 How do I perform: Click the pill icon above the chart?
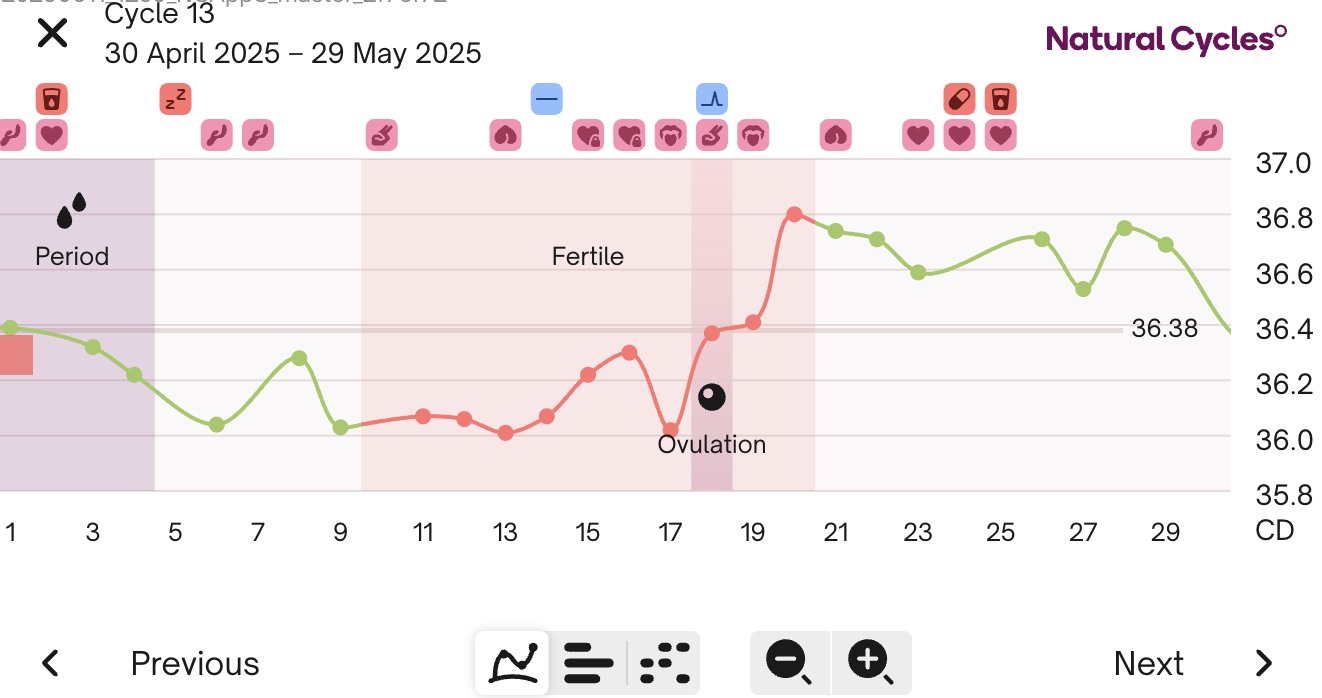tap(959, 99)
